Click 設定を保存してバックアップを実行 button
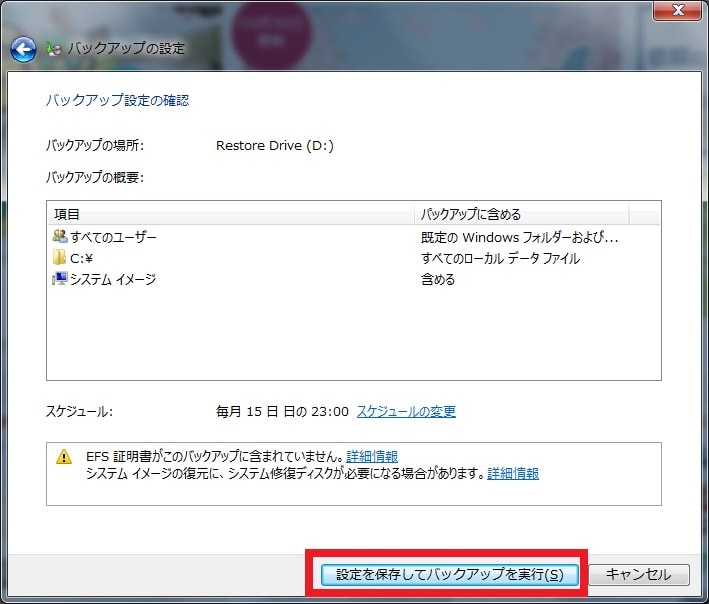The height and width of the screenshot is (604, 709). click(449, 575)
